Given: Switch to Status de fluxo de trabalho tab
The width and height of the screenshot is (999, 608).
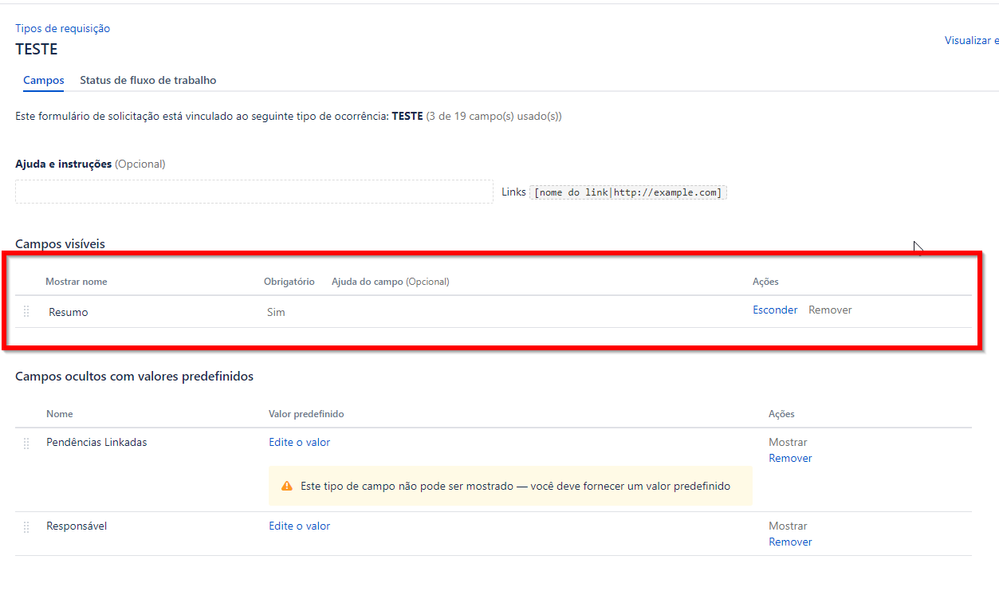Looking at the screenshot, I should point(148,80).
